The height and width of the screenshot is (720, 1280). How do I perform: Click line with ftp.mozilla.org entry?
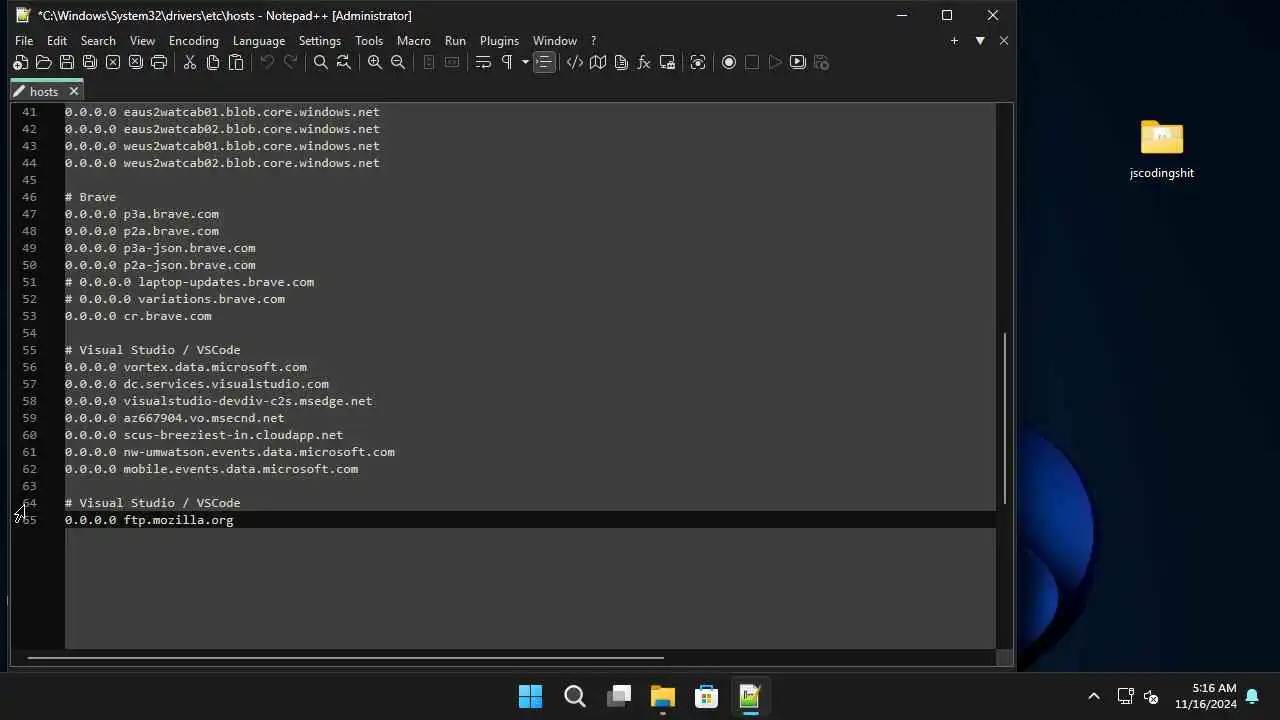pyautogui.click(x=530, y=520)
